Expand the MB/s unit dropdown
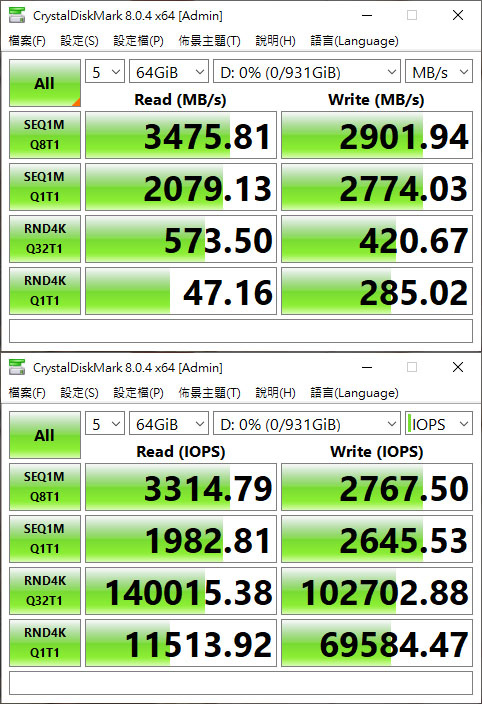 point(439,72)
